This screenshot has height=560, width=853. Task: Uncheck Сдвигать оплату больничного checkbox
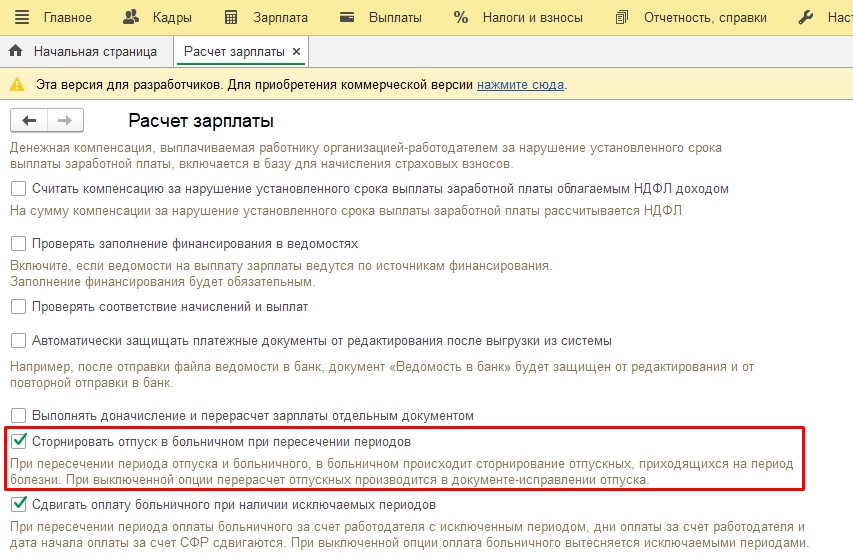(18, 504)
